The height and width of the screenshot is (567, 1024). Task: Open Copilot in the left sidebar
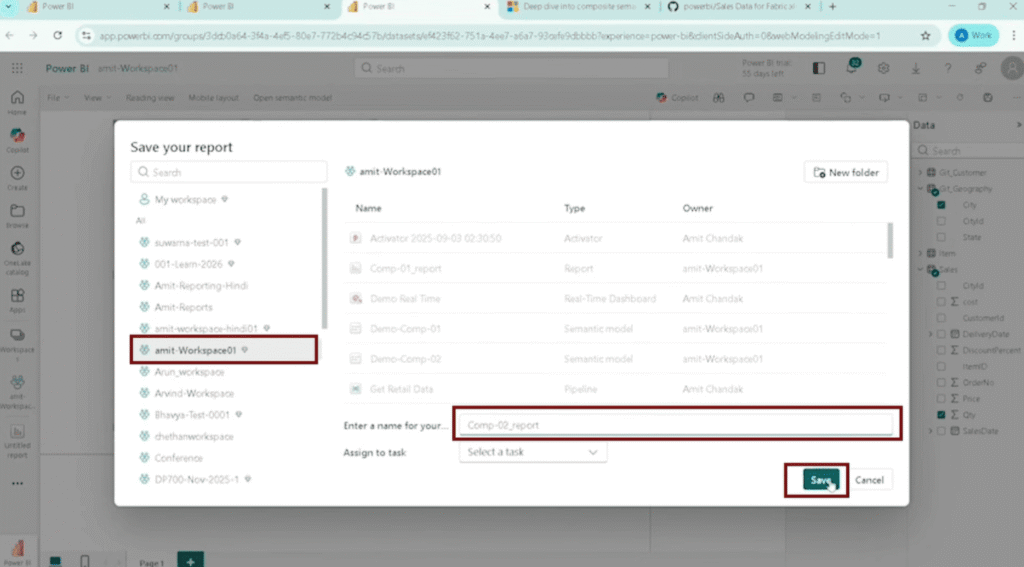click(x=17, y=136)
